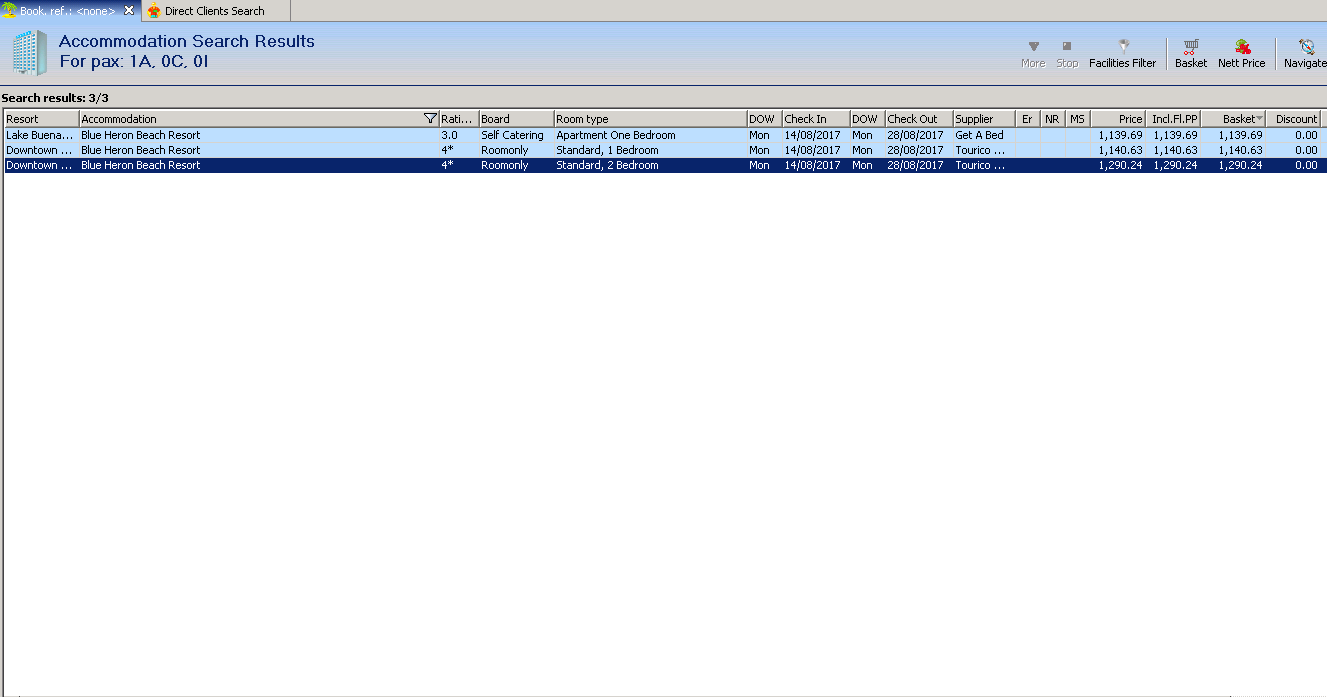
Task: Click the Basket column sort arrow
Action: tap(1259, 119)
